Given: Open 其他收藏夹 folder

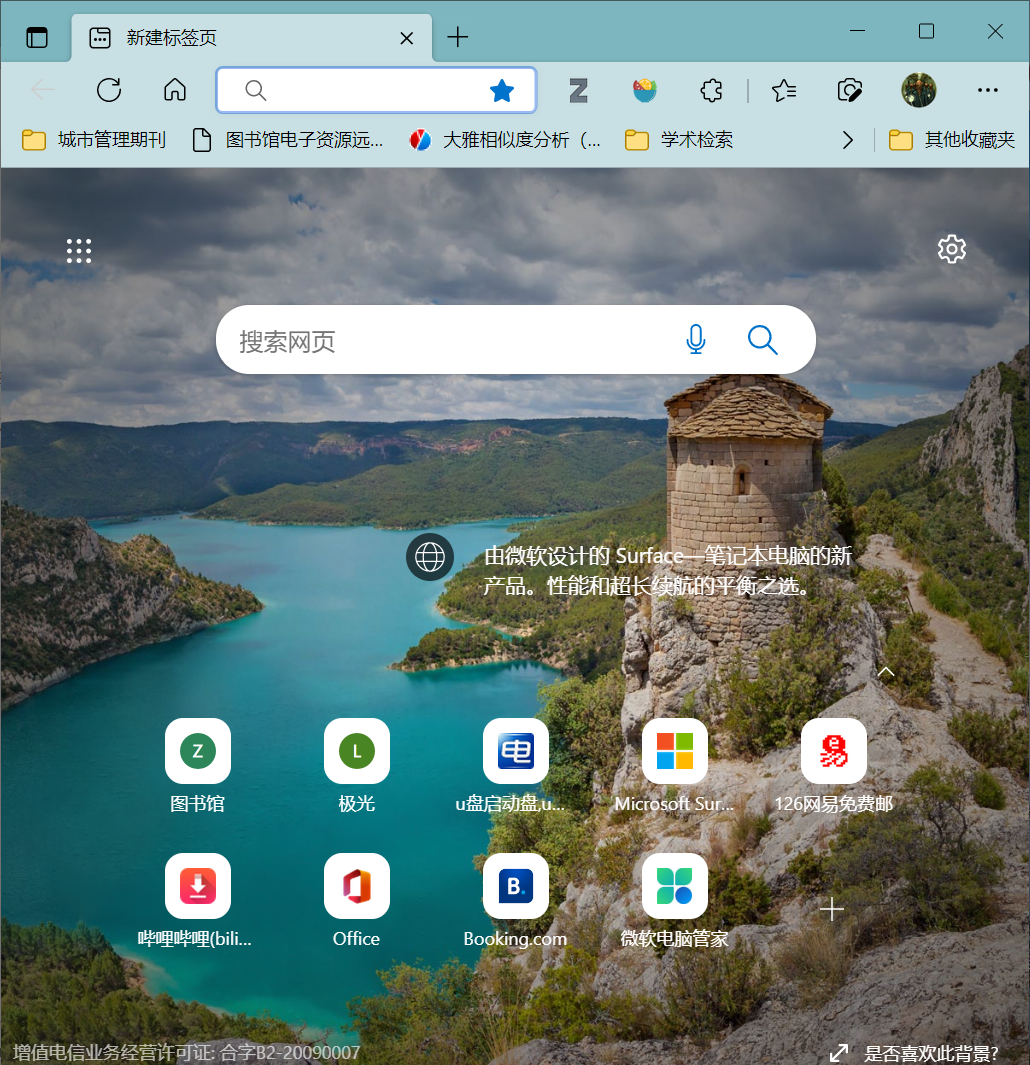Looking at the screenshot, I should click(x=952, y=140).
